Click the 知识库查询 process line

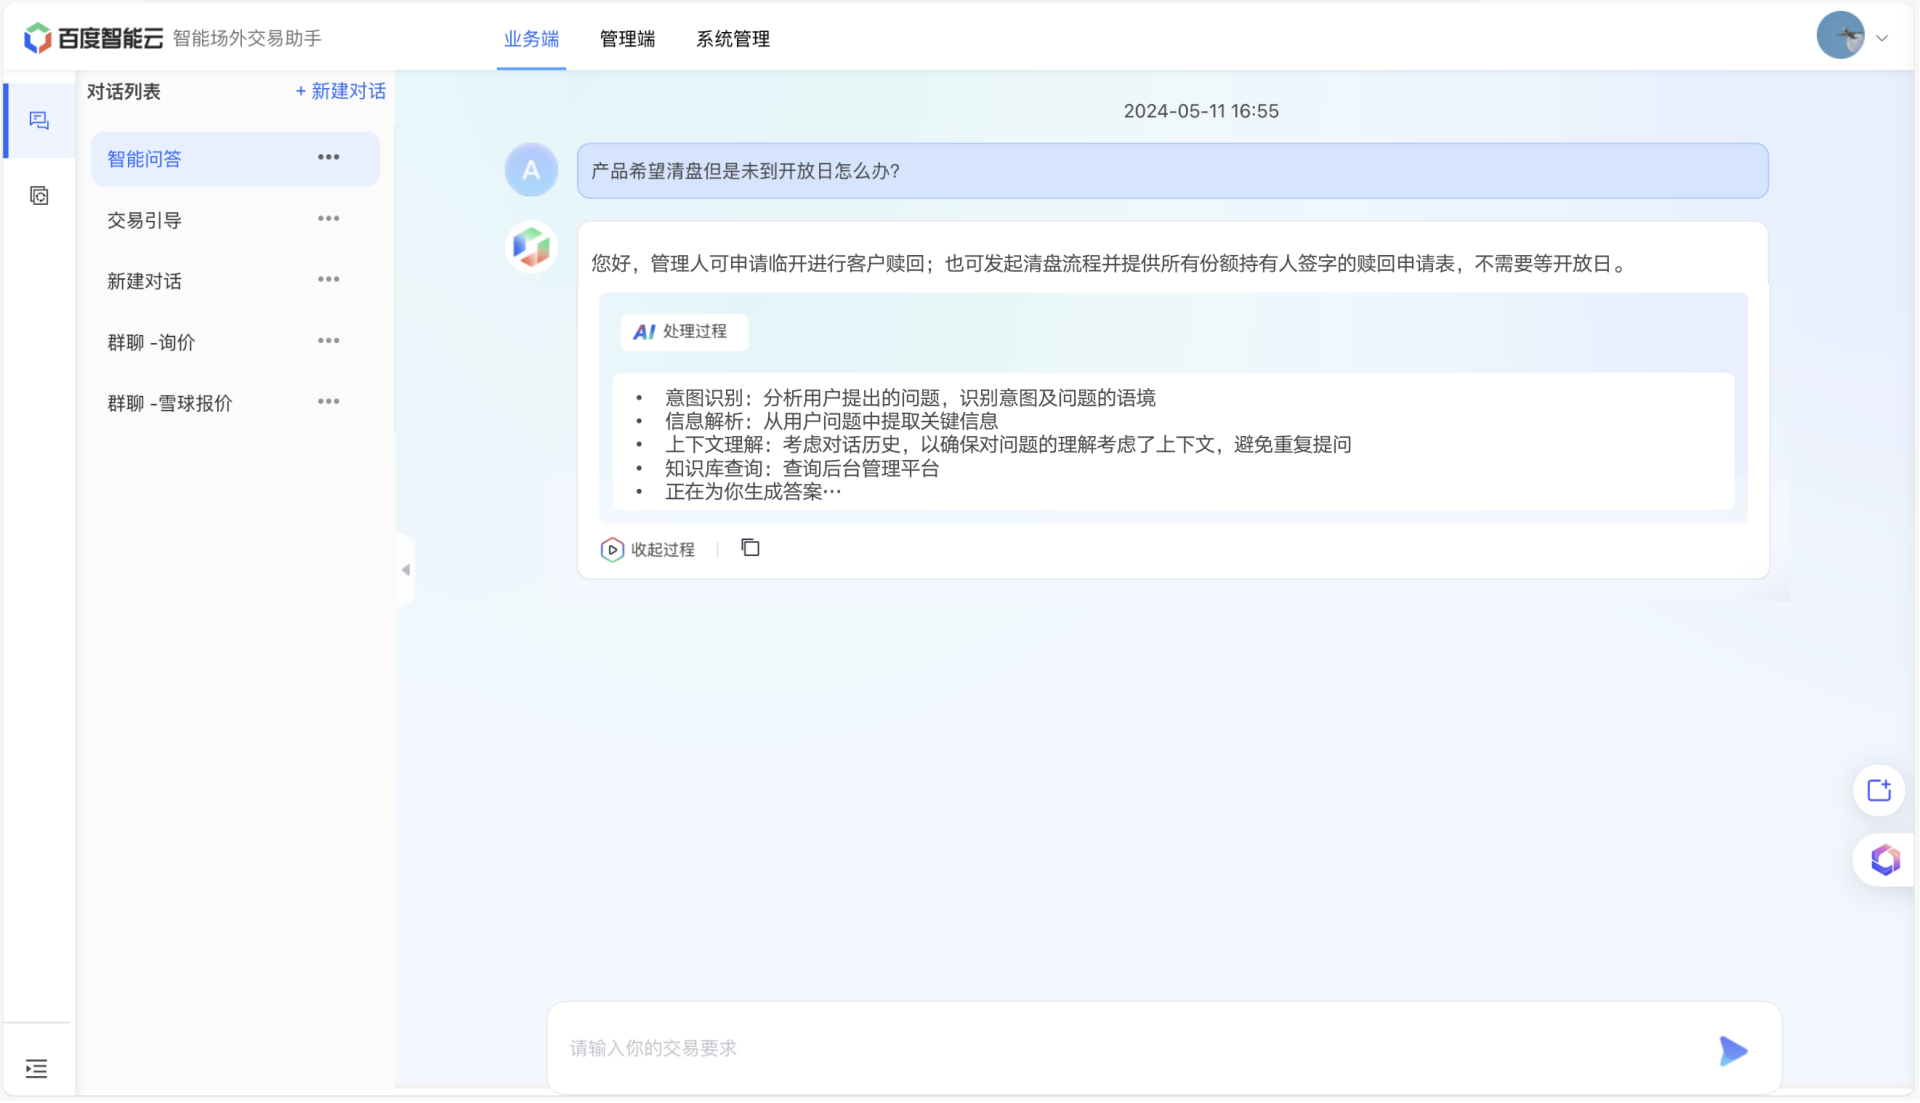coord(802,468)
